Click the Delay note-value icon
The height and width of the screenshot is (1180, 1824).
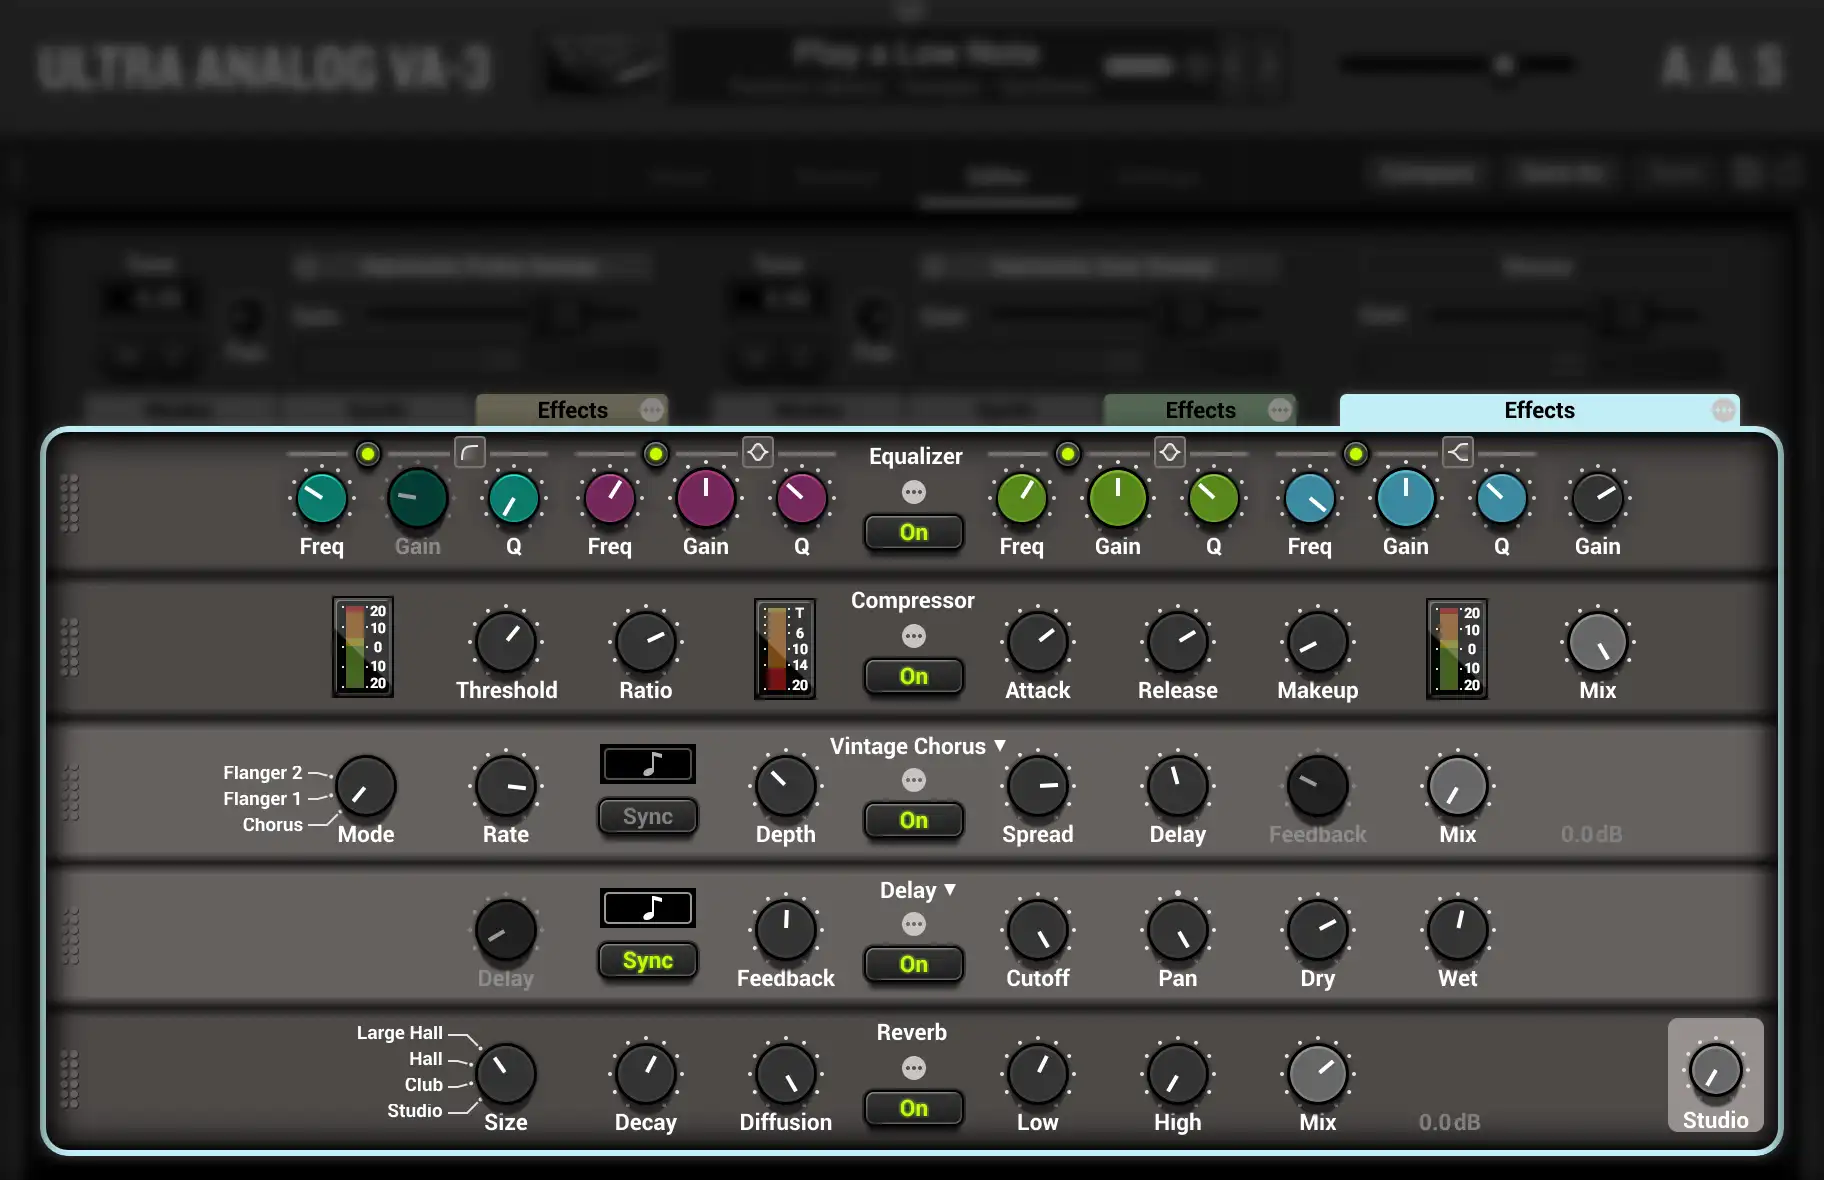pyautogui.click(x=648, y=908)
